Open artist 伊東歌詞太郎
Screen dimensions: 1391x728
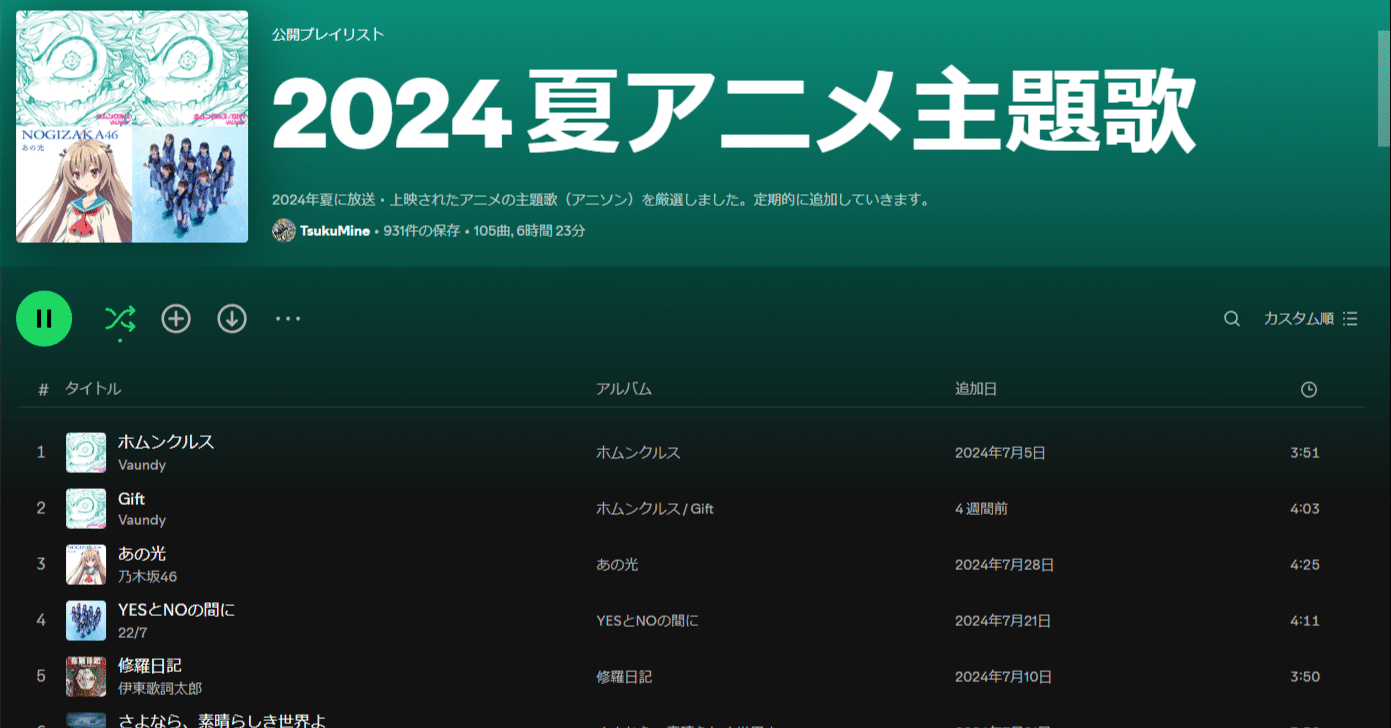tap(160, 689)
